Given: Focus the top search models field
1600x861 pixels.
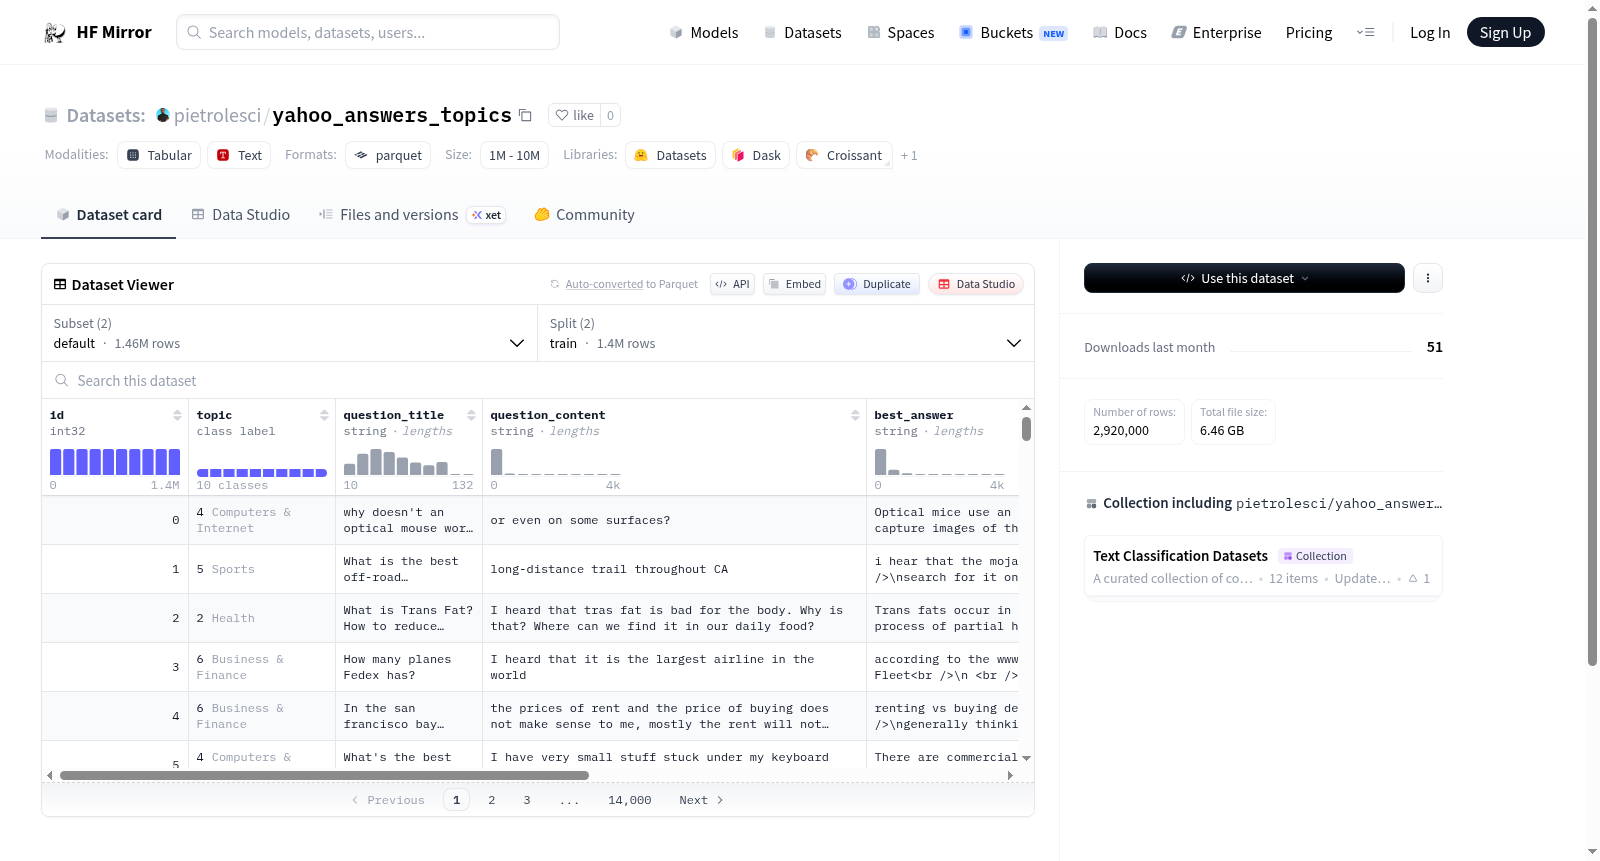Looking at the screenshot, I should click(368, 32).
